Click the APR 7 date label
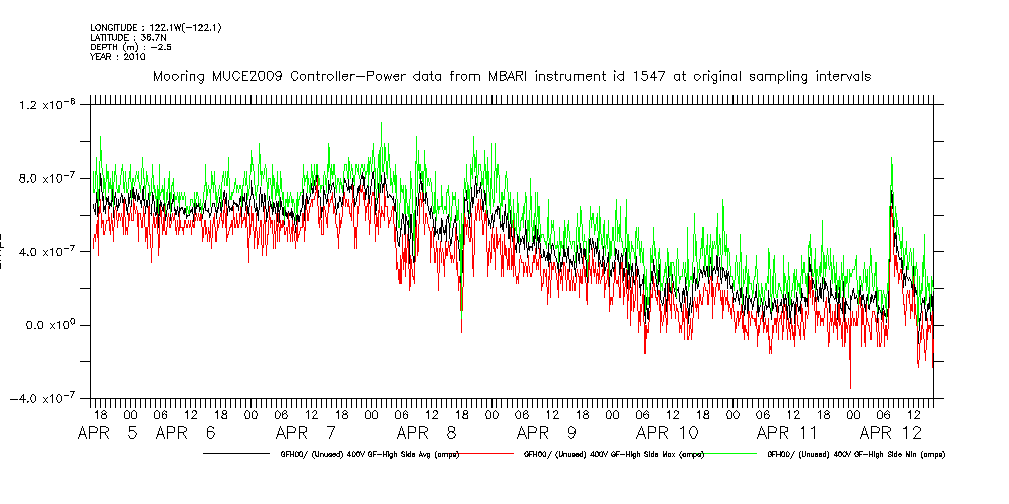This screenshot has height=504, width=1009. [x=305, y=433]
